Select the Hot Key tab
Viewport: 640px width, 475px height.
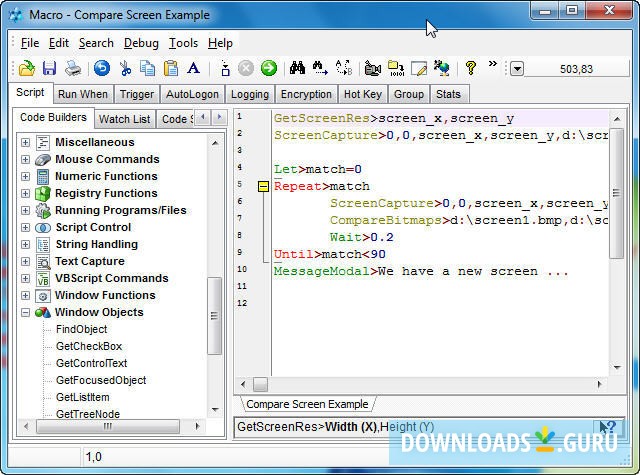click(x=363, y=94)
